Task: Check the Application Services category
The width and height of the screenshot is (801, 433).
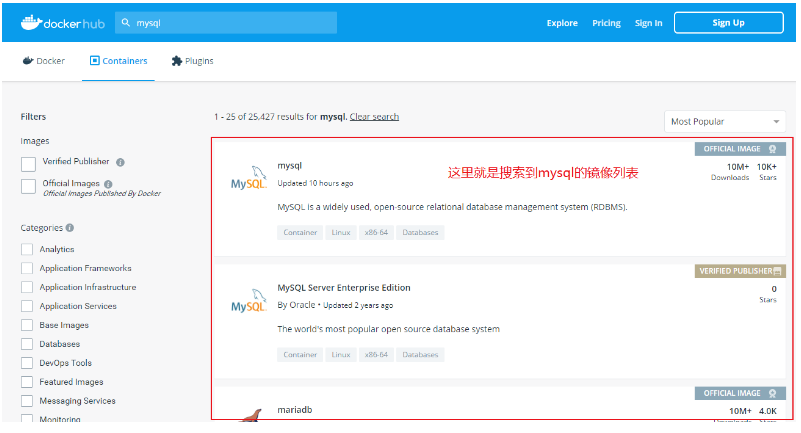Action: pos(27,306)
